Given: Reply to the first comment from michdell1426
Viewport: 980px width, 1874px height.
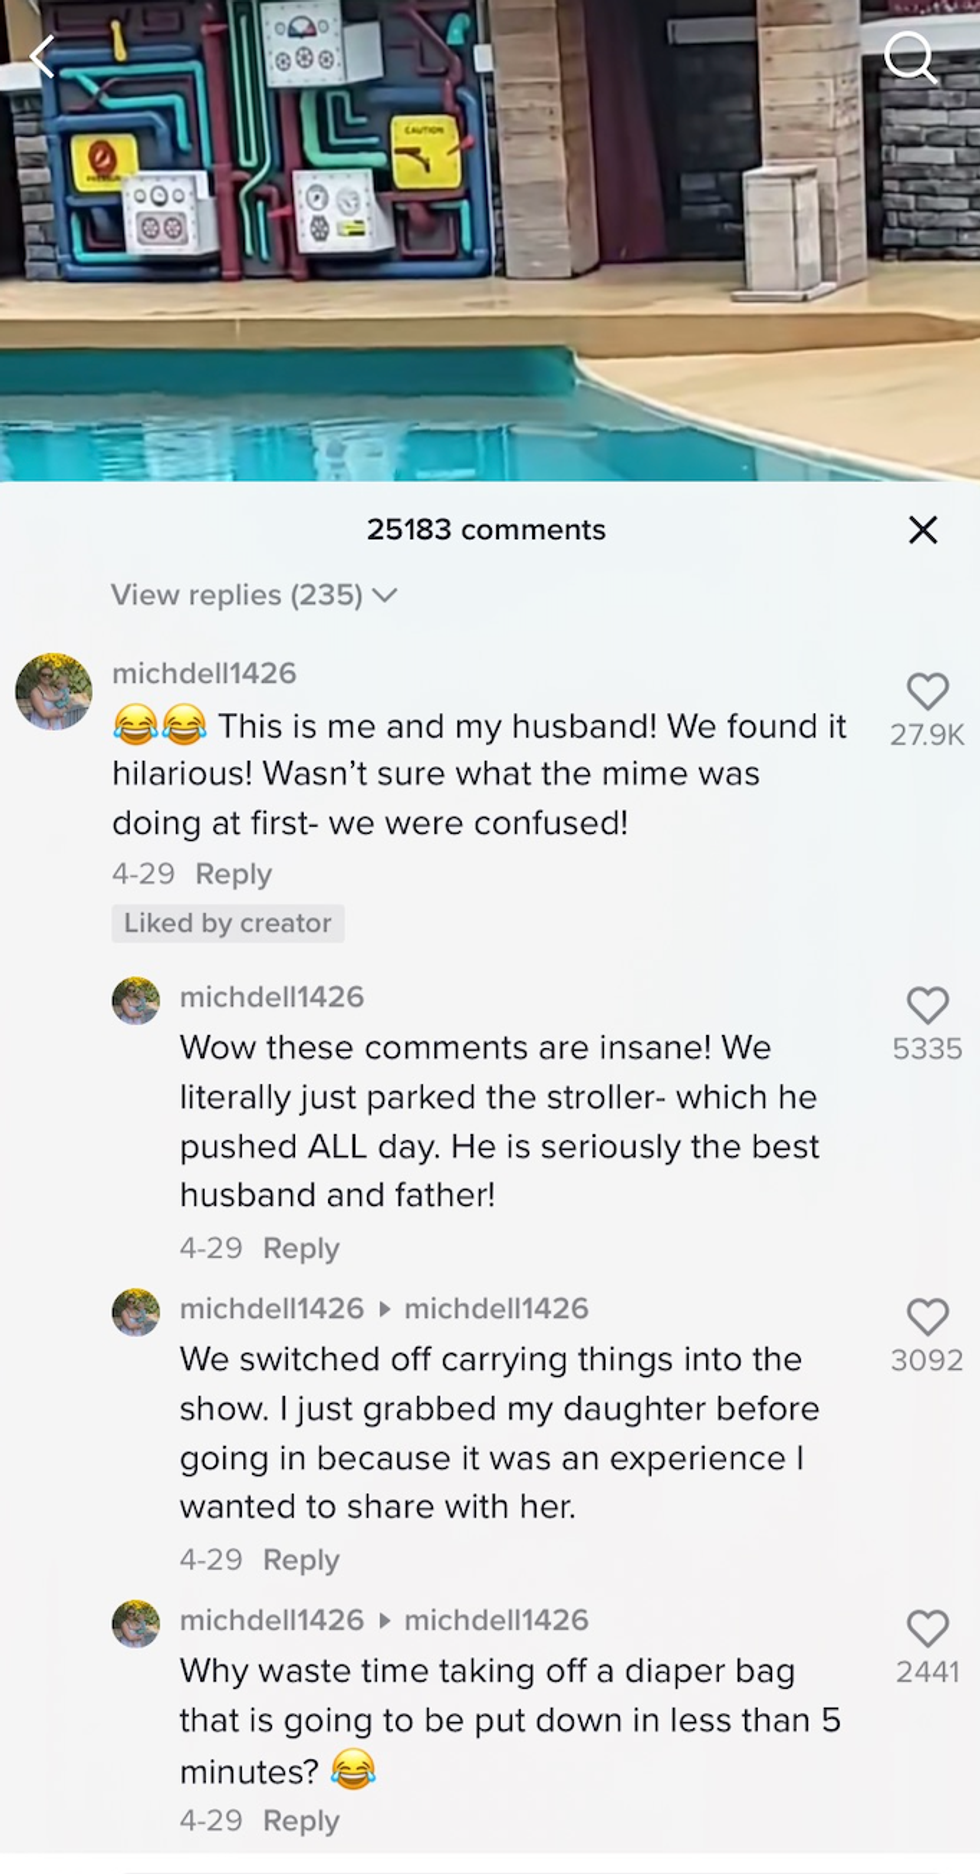Looking at the screenshot, I should (232, 873).
